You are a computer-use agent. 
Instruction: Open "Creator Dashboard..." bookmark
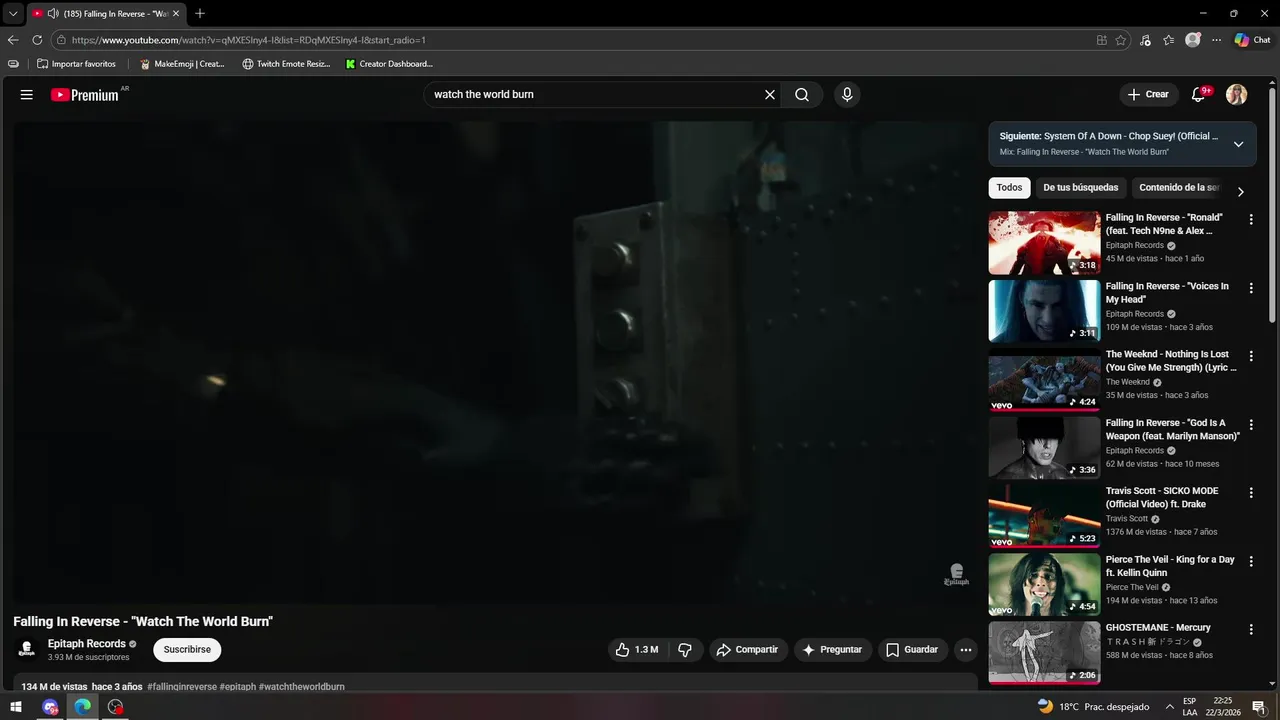(389, 64)
